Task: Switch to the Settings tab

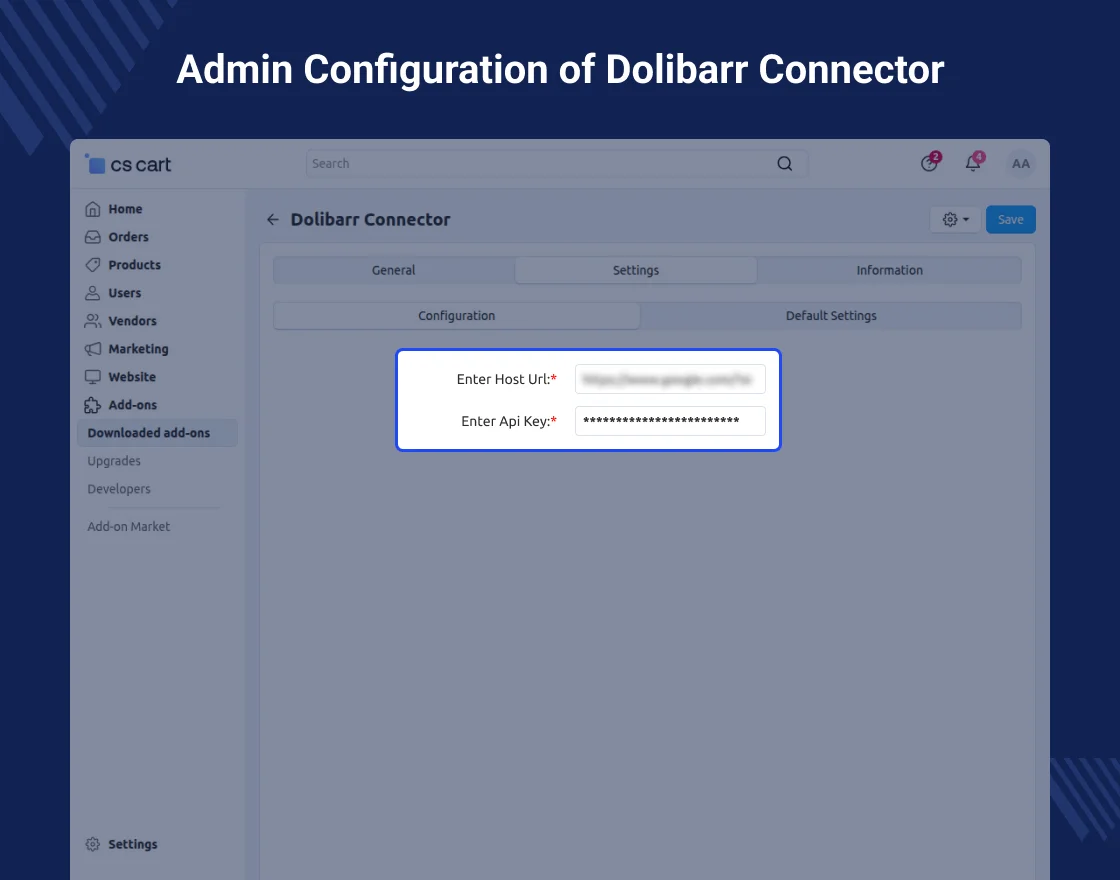Action: pyautogui.click(x=636, y=270)
